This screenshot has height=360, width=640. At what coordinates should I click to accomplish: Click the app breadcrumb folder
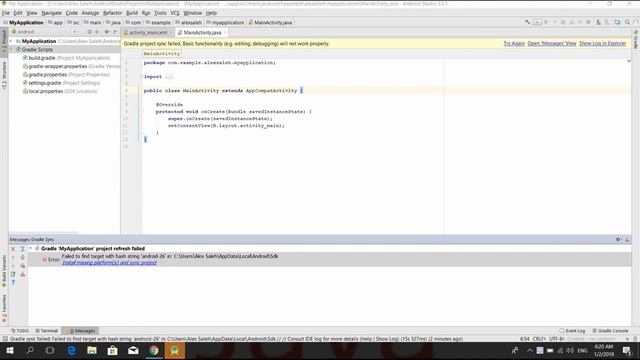(x=56, y=22)
